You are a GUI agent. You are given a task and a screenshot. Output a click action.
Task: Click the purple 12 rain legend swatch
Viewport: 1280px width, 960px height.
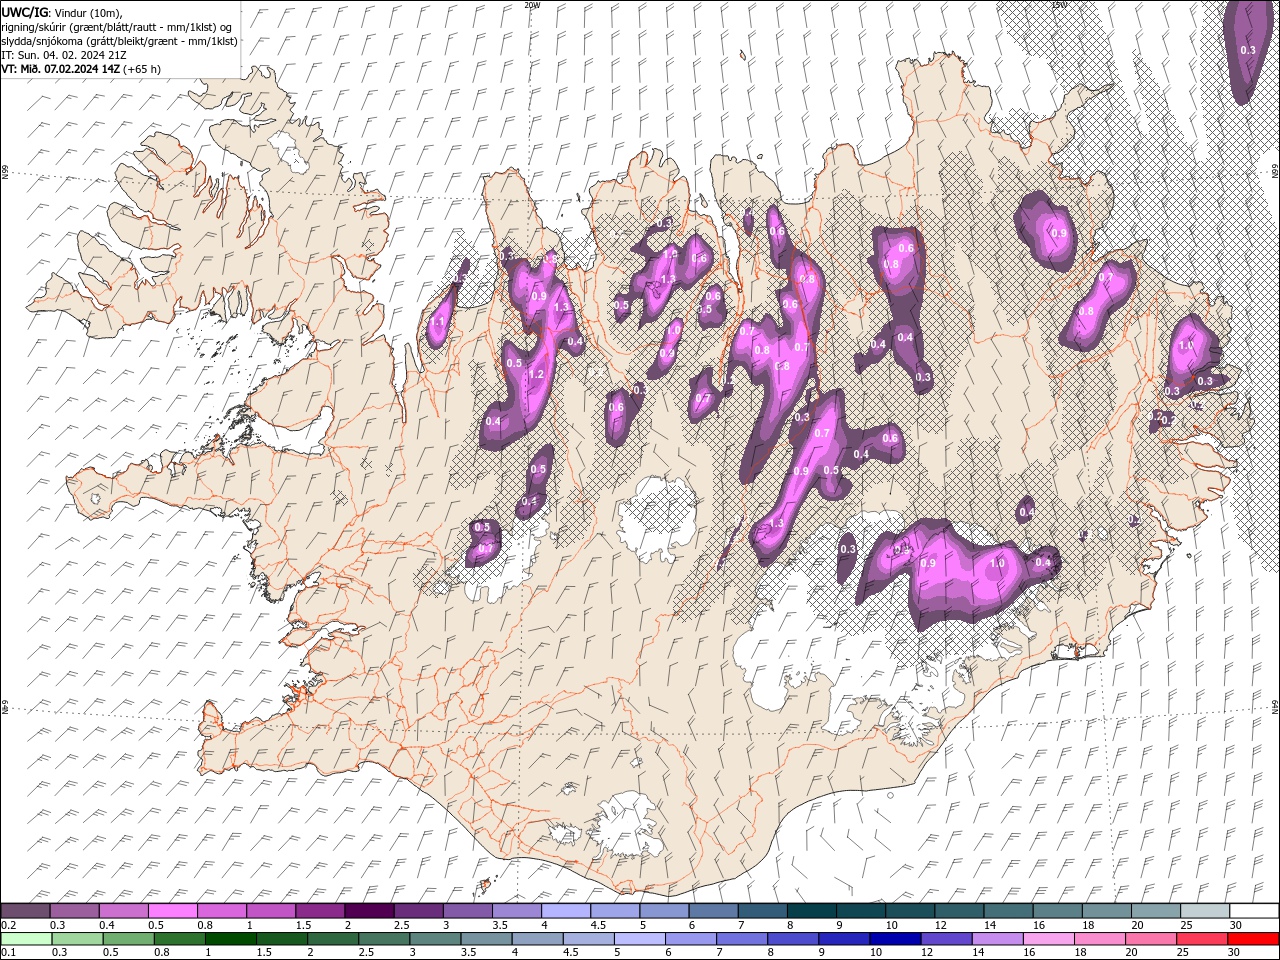coord(945,939)
